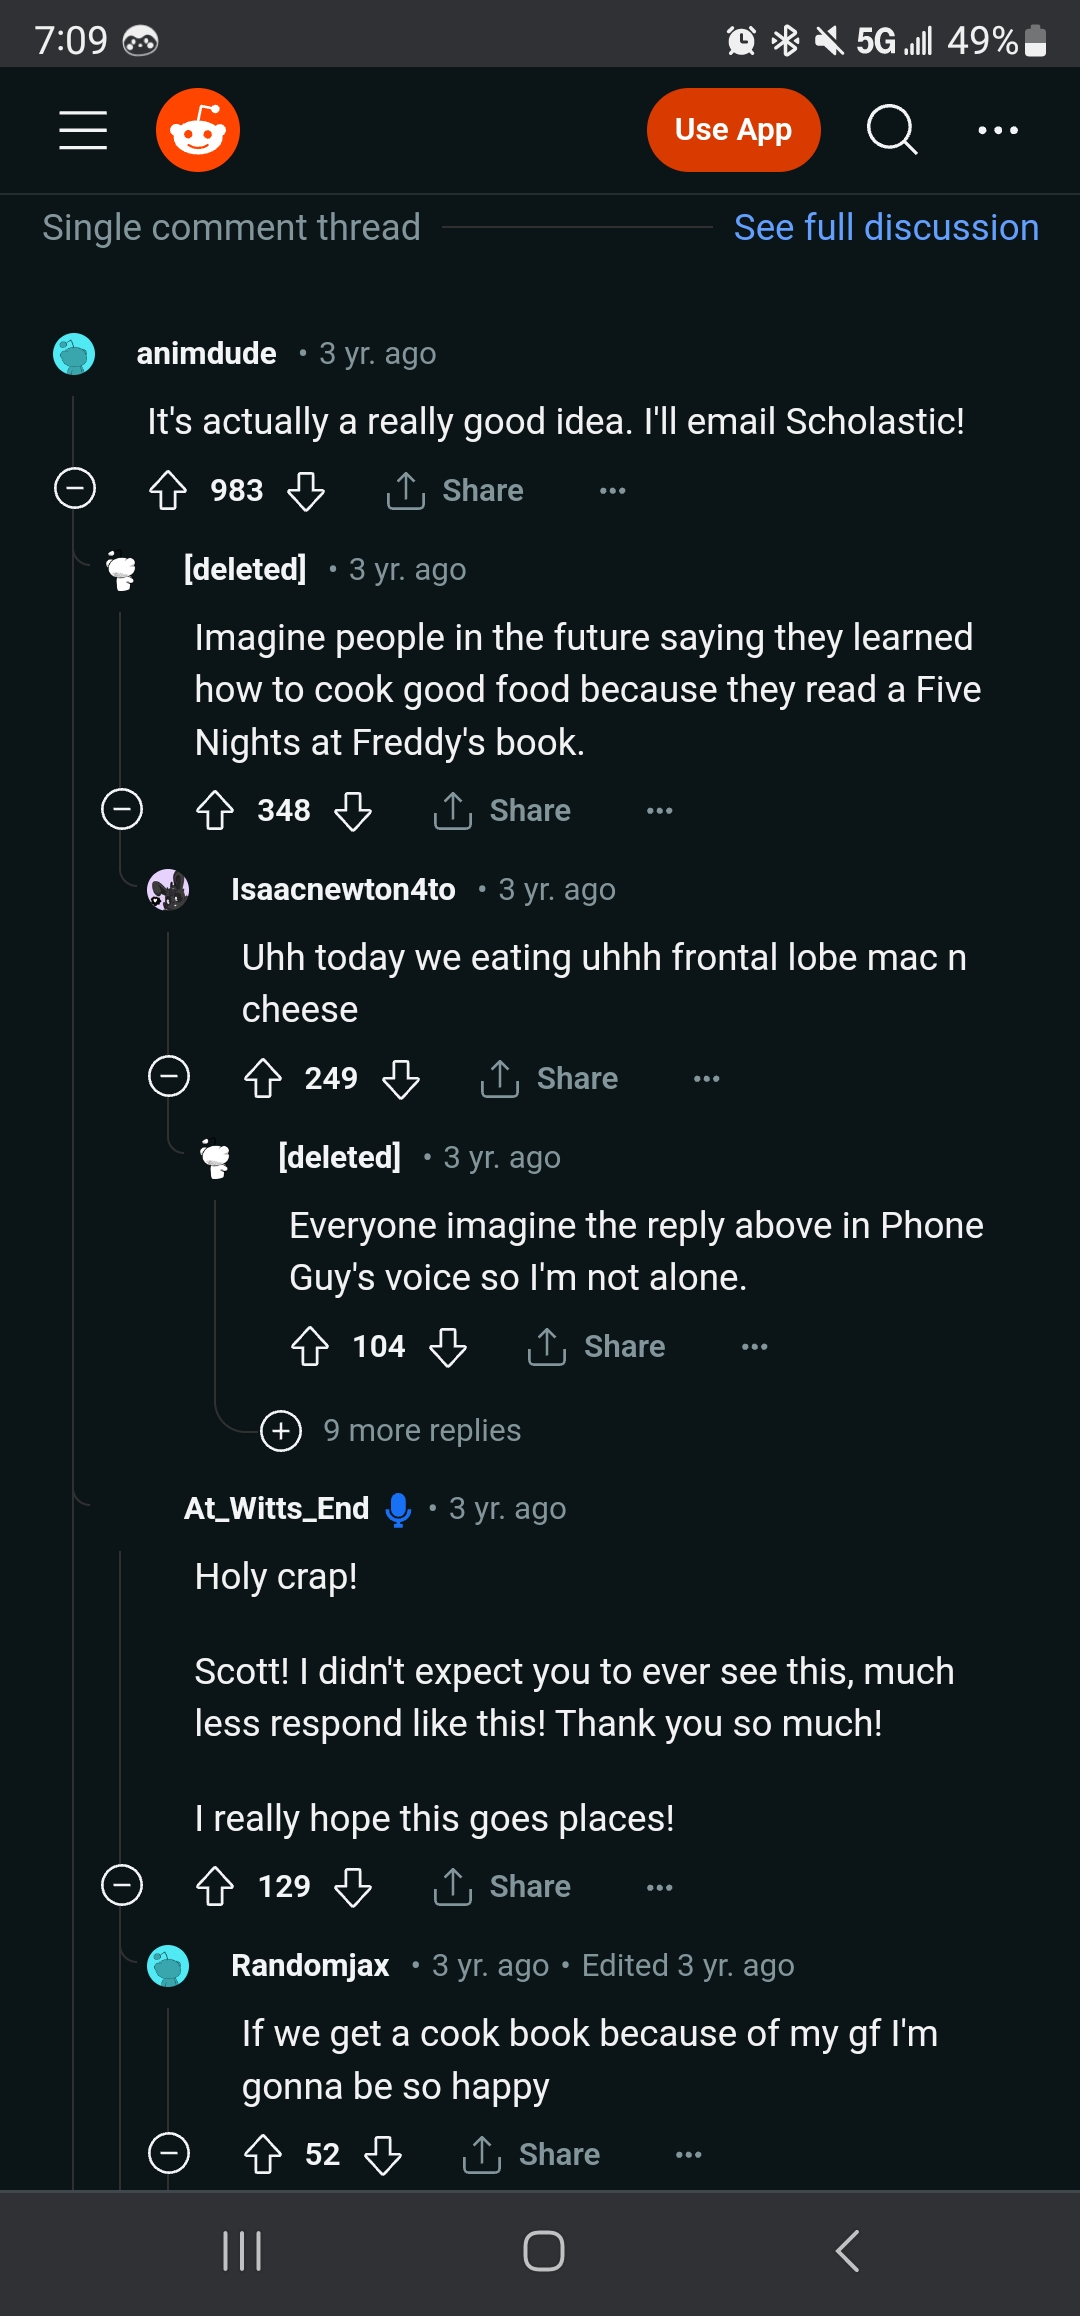The width and height of the screenshot is (1080, 2316).
Task: Open the hamburger navigation menu
Action: click(83, 130)
